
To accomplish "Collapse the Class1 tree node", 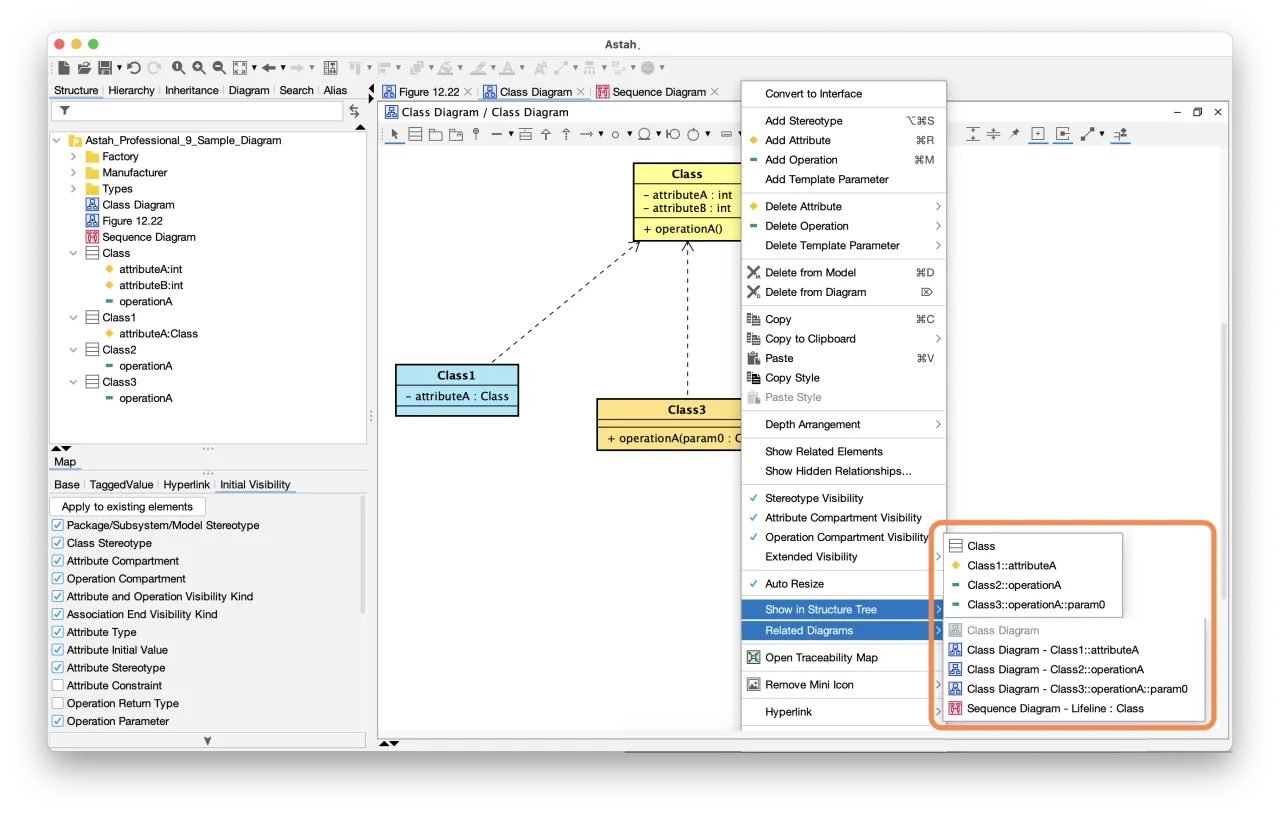I will [74, 317].
